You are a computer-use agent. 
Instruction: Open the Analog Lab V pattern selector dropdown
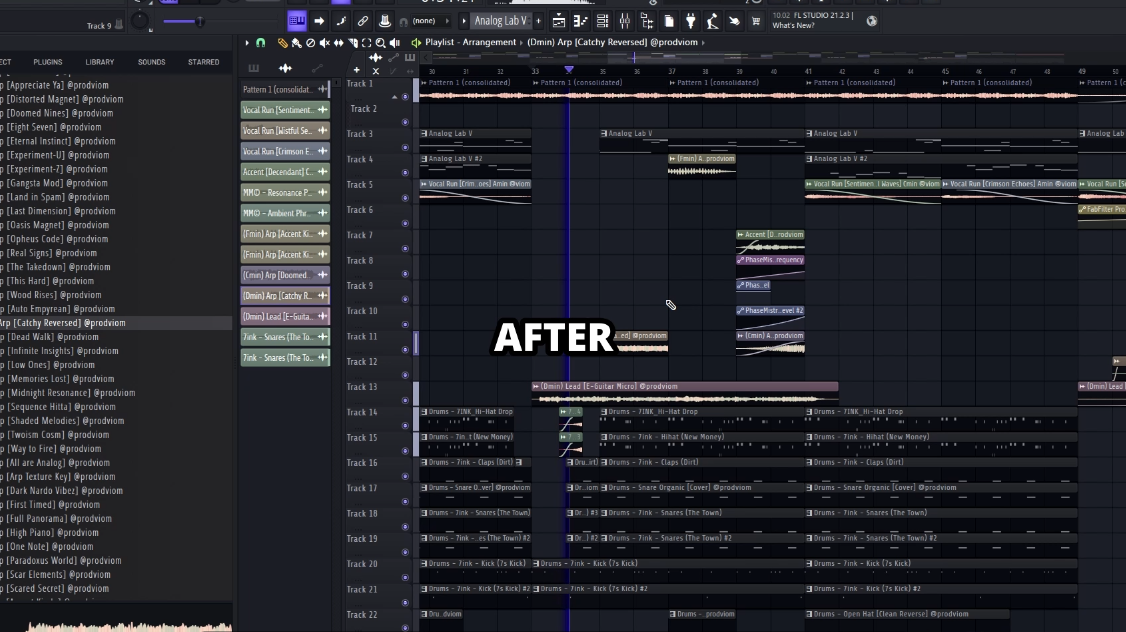(500, 21)
